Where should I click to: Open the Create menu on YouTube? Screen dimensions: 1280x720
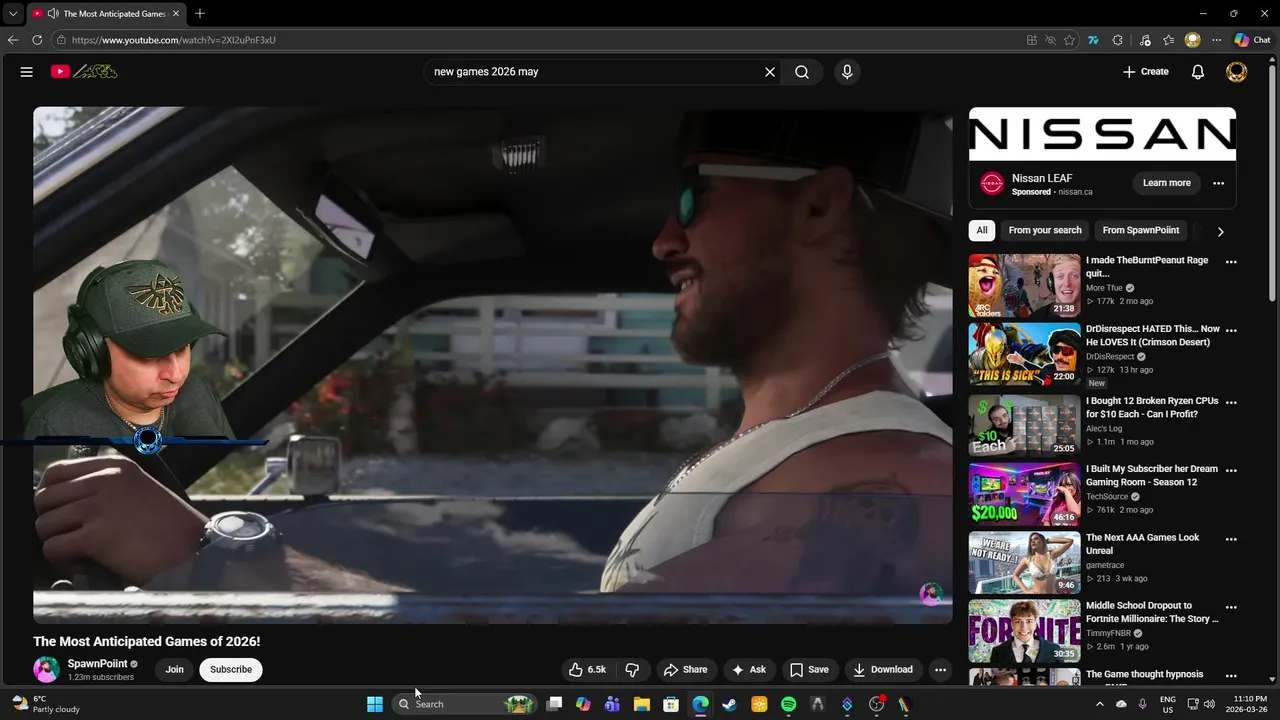1146,72
